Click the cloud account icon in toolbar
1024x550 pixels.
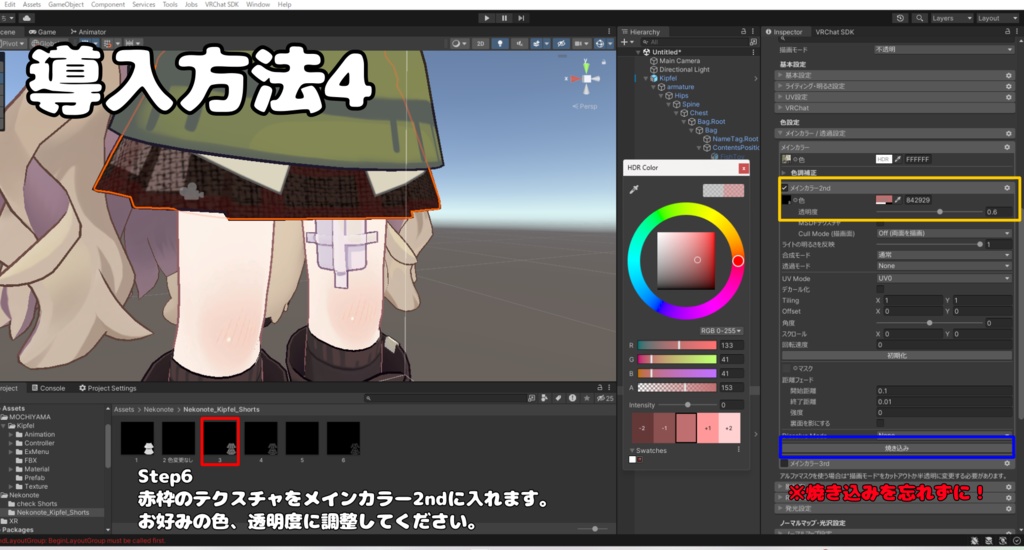(x=27, y=18)
